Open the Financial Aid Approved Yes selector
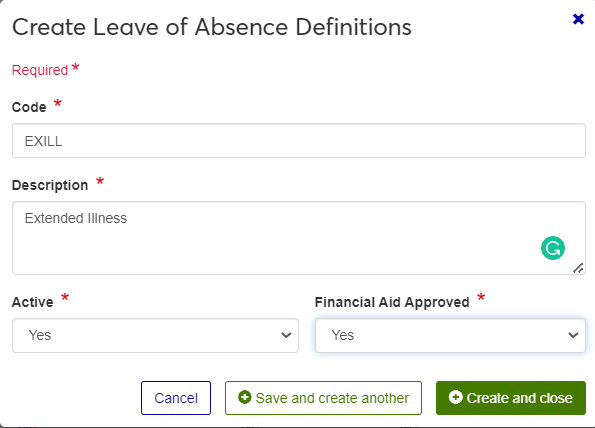The image size is (595, 428). (x=450, y=335)
